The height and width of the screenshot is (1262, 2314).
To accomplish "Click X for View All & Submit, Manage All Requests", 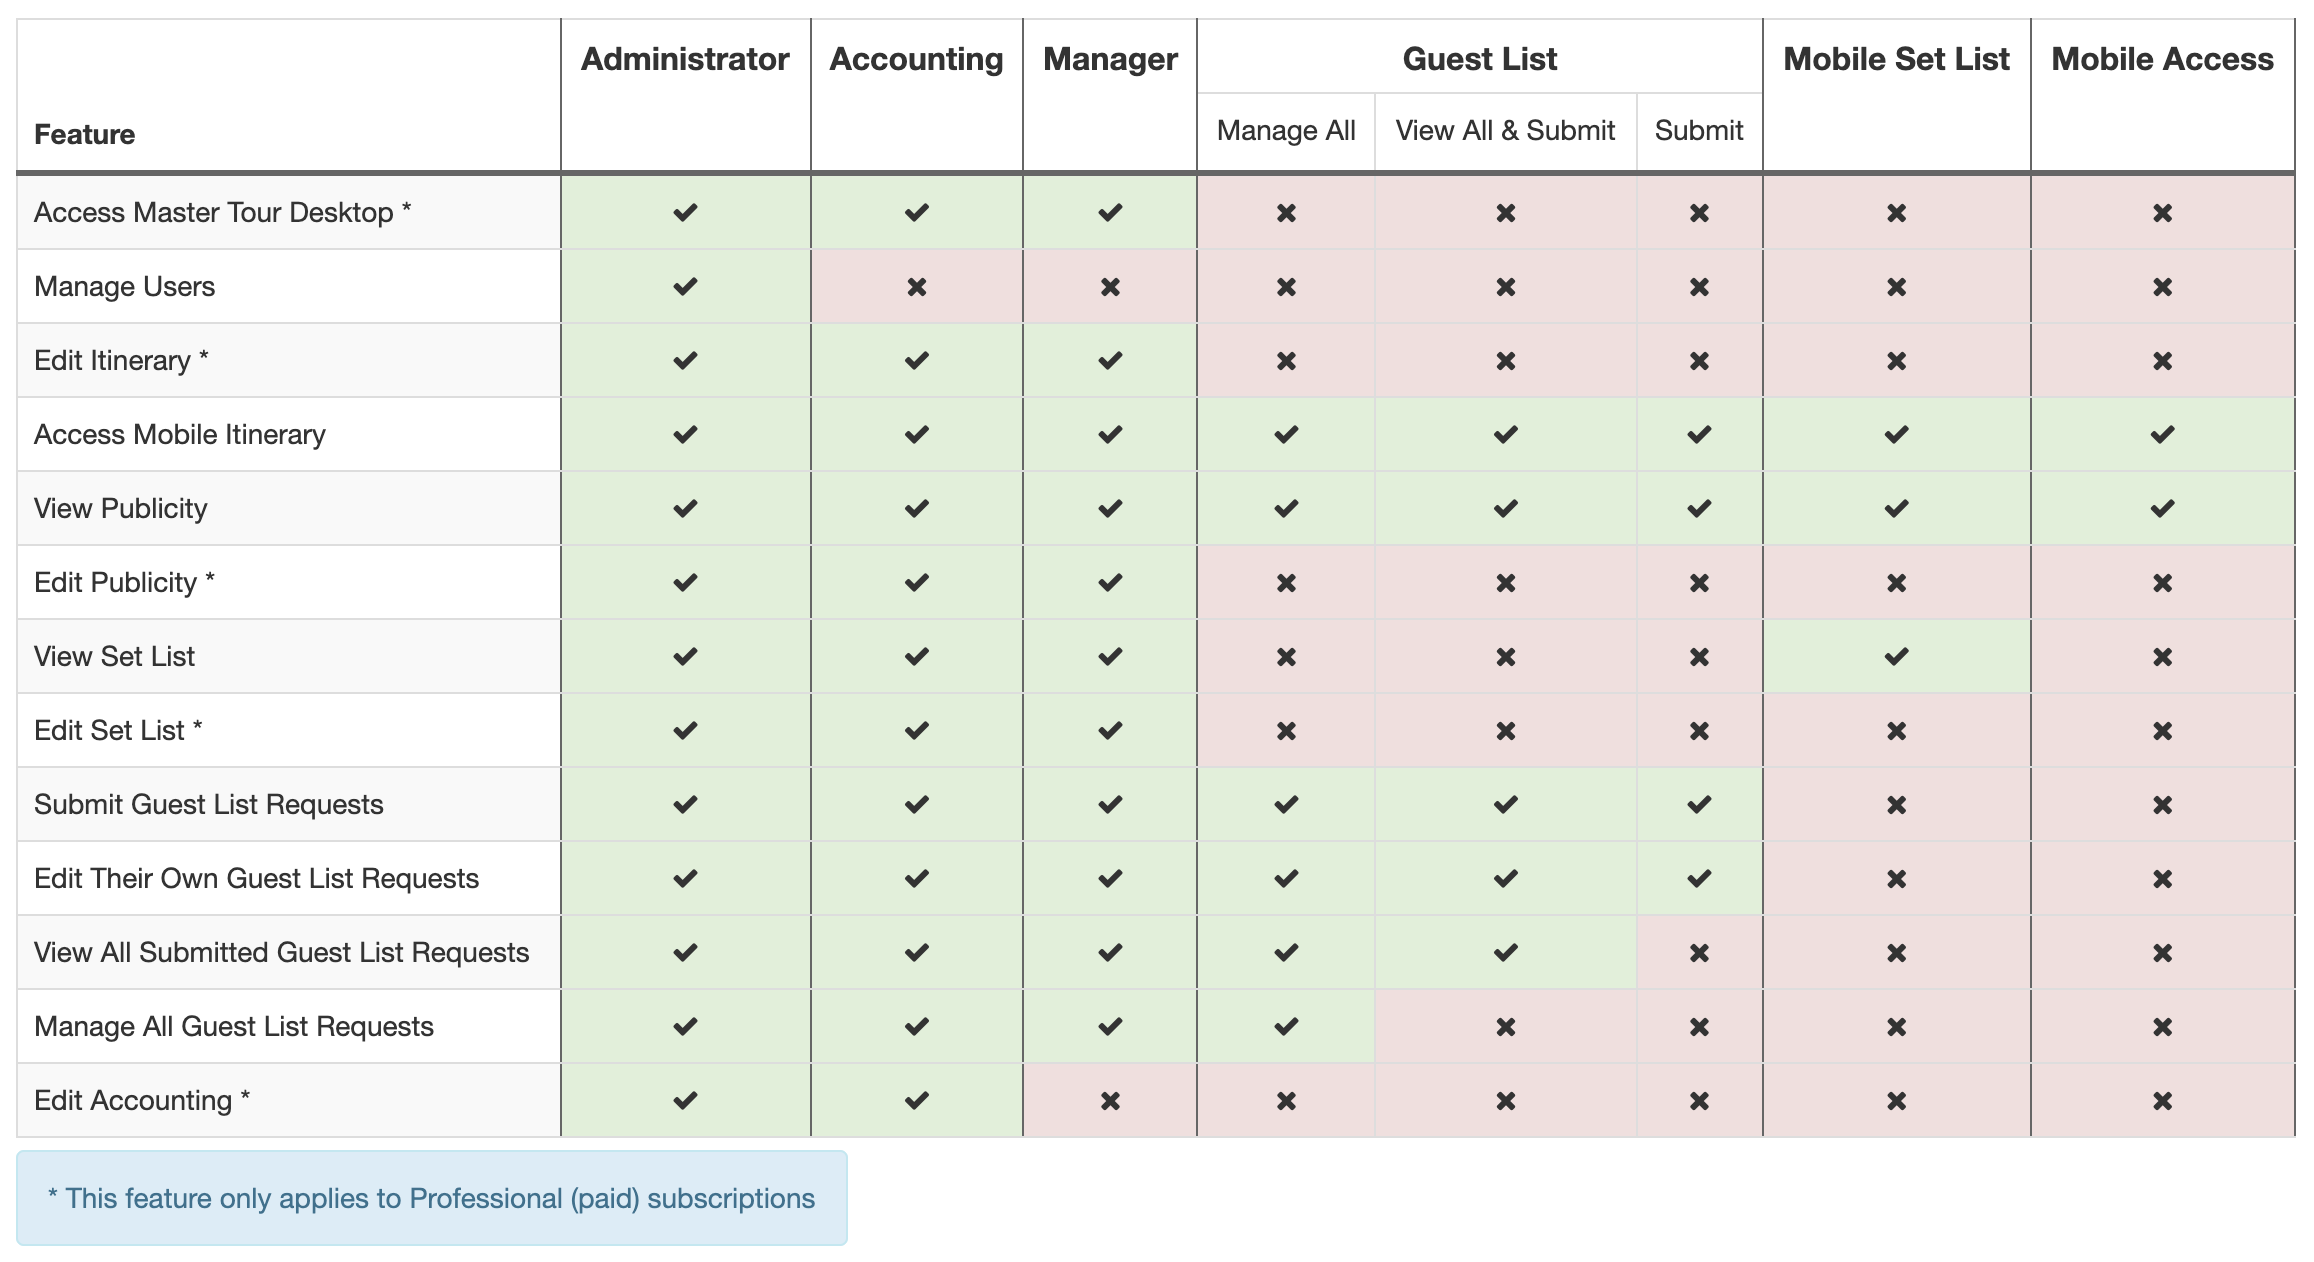I will (1505, 1027).
